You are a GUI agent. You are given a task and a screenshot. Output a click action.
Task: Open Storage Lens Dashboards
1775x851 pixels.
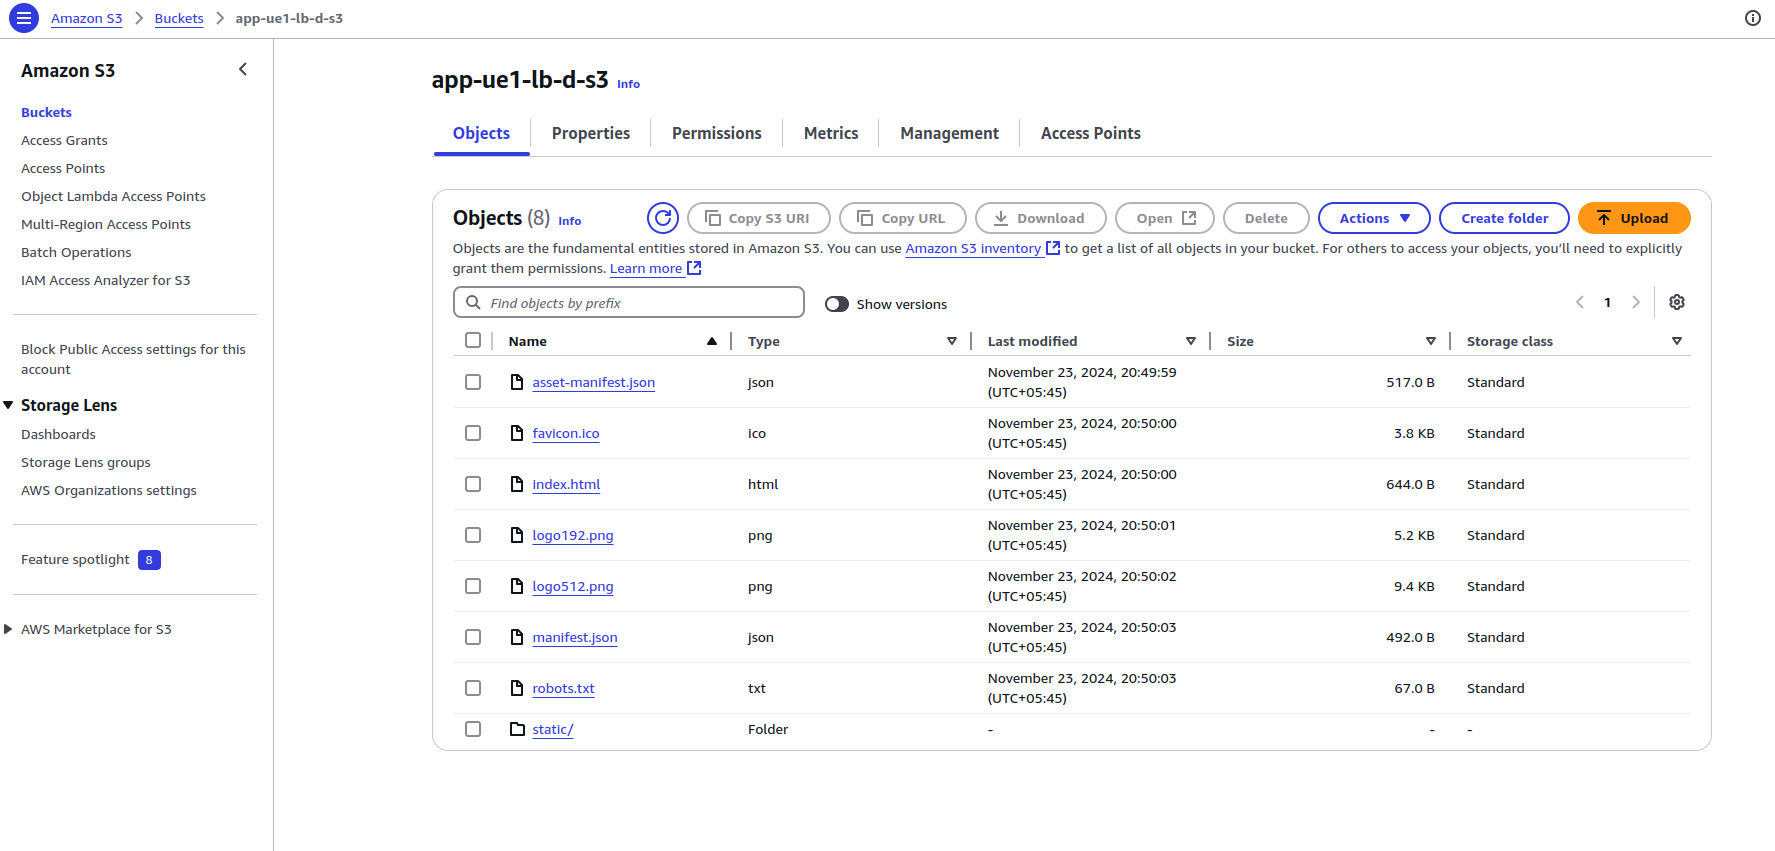[58, 434]
